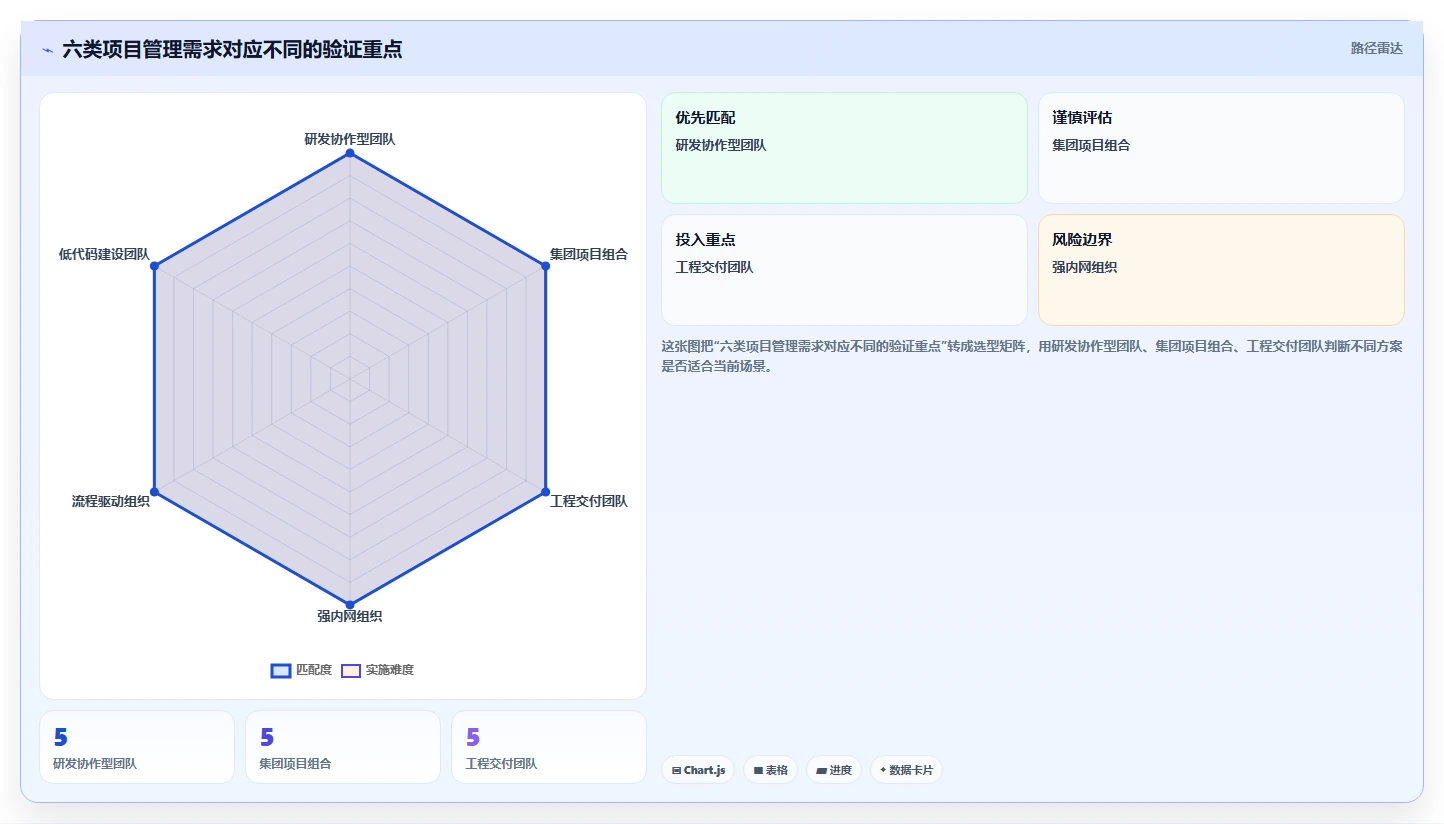Click the stat card showing 5 for 研发协作型团队
Image resolution: width=1444 pixels, height=824 pixels.
137,747
